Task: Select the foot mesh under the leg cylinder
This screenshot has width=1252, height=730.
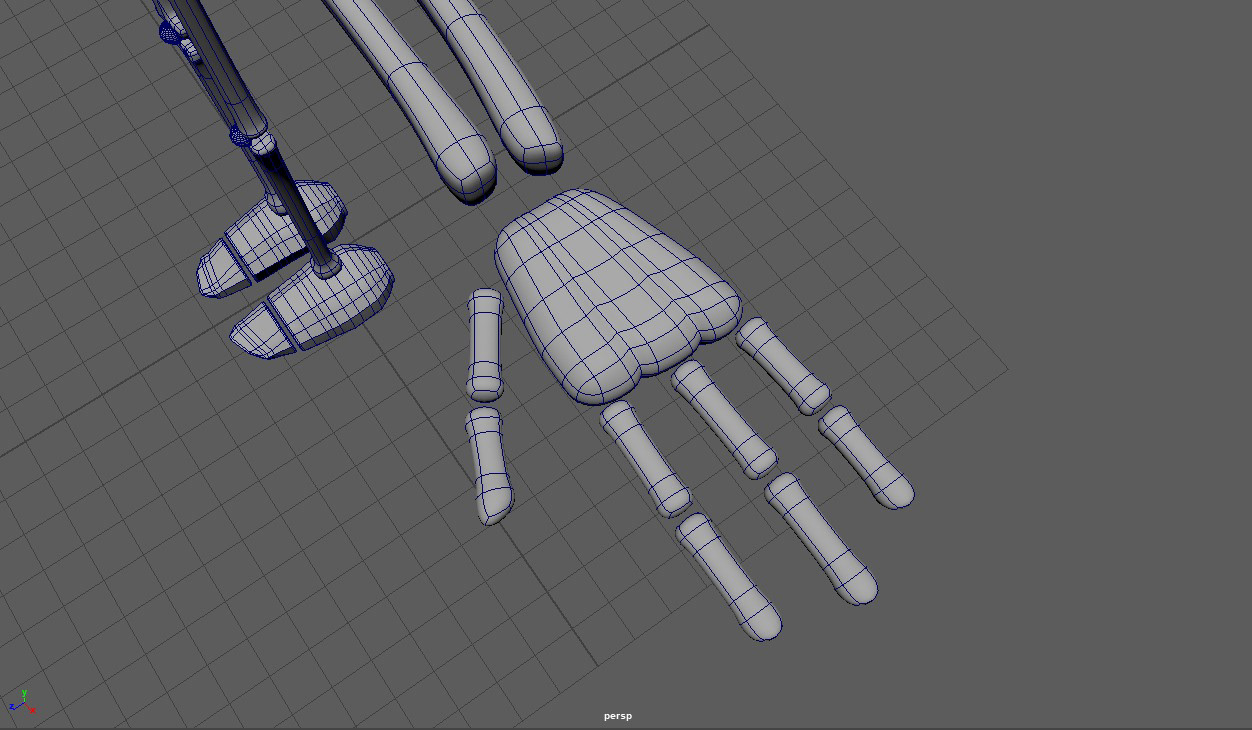Action: pyautogui.click(x=335, y=295)
